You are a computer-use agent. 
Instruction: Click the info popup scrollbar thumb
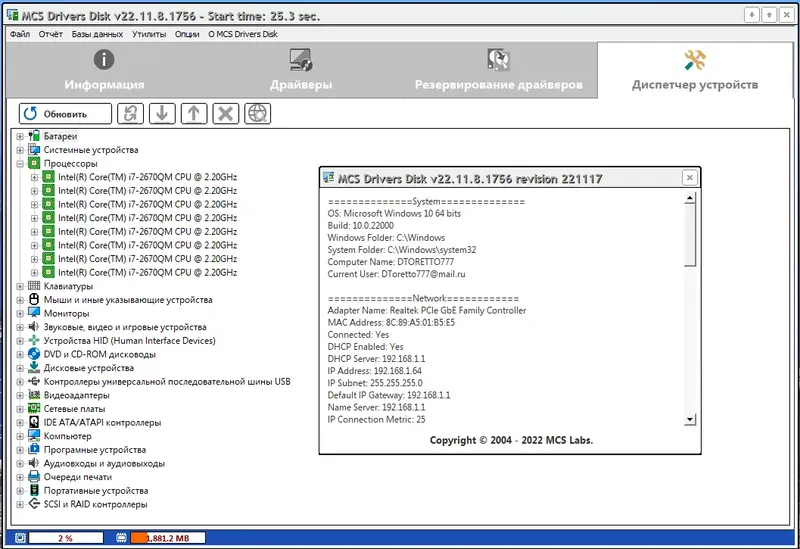coord(690,235)
